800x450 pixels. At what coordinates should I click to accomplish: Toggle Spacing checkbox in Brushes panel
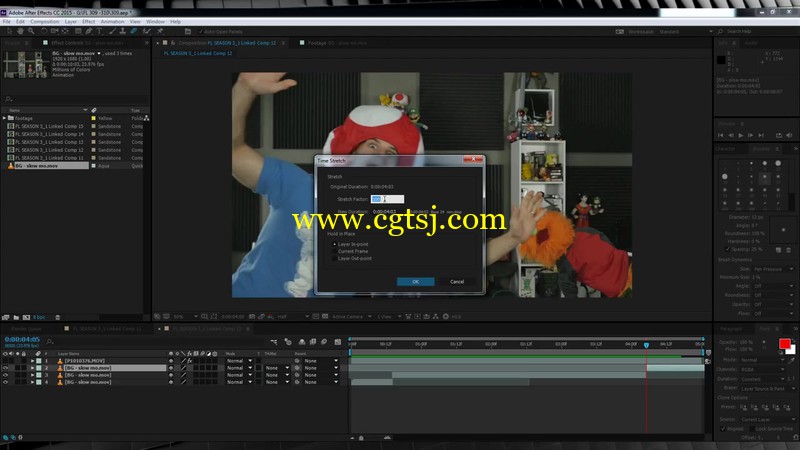728,249
